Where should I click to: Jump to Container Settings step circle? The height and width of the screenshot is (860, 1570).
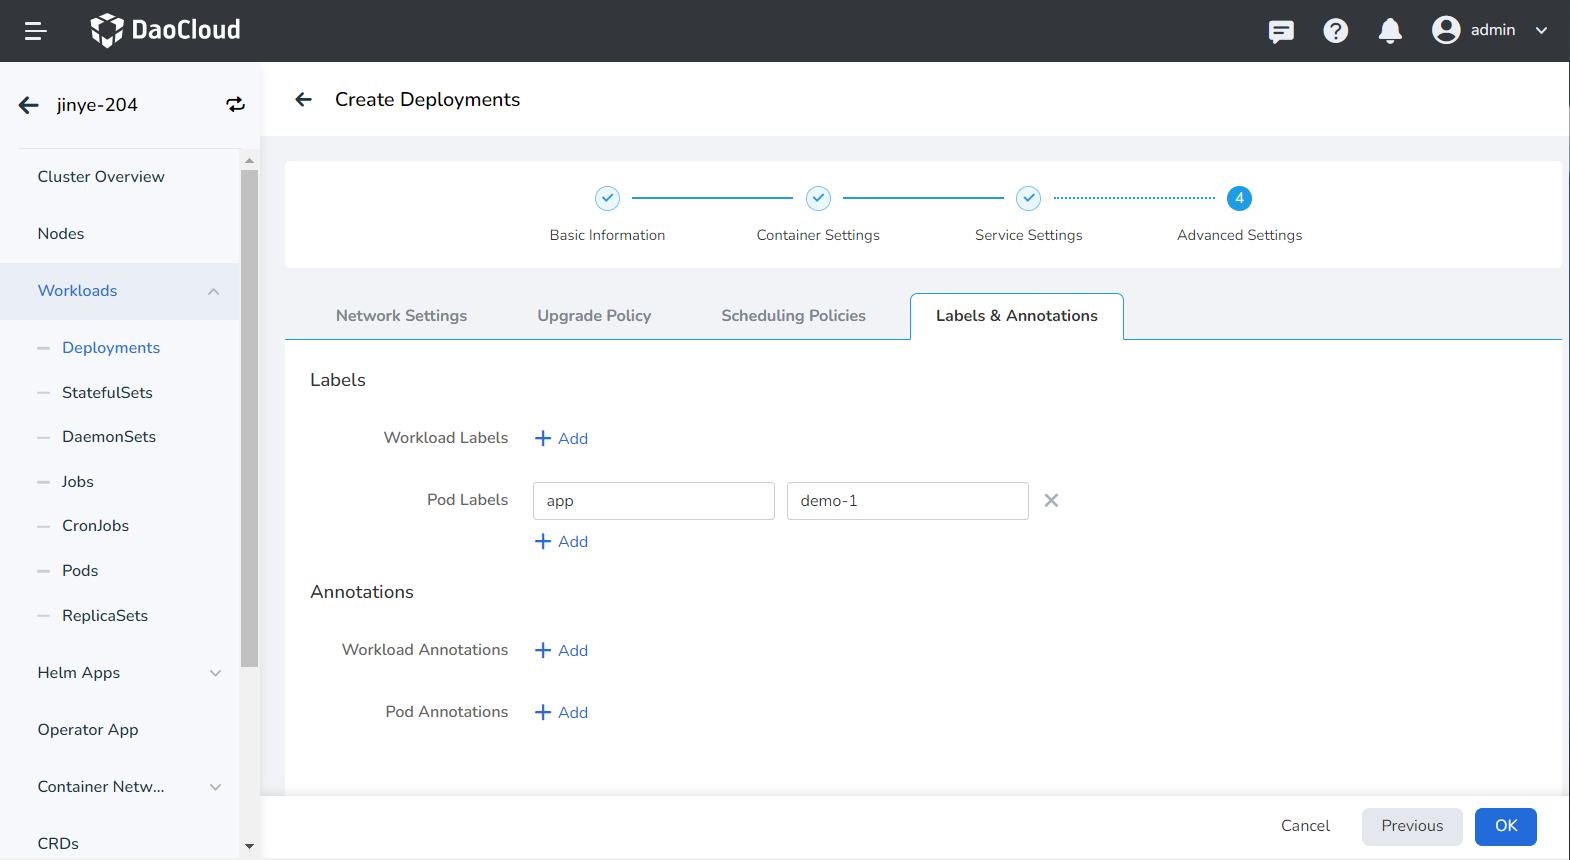pyautogui.click(x=818, y=198)
